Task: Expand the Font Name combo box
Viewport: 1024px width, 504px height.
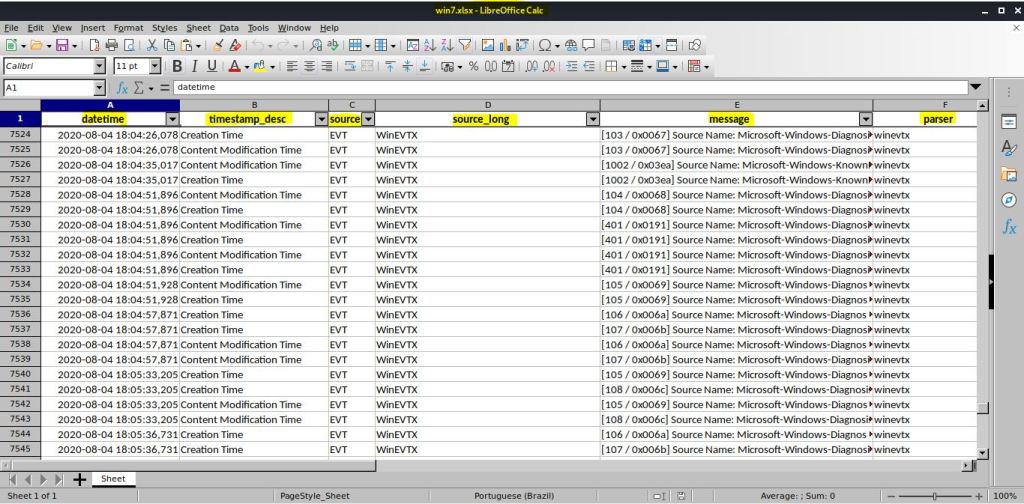Action: pos(99,67)
